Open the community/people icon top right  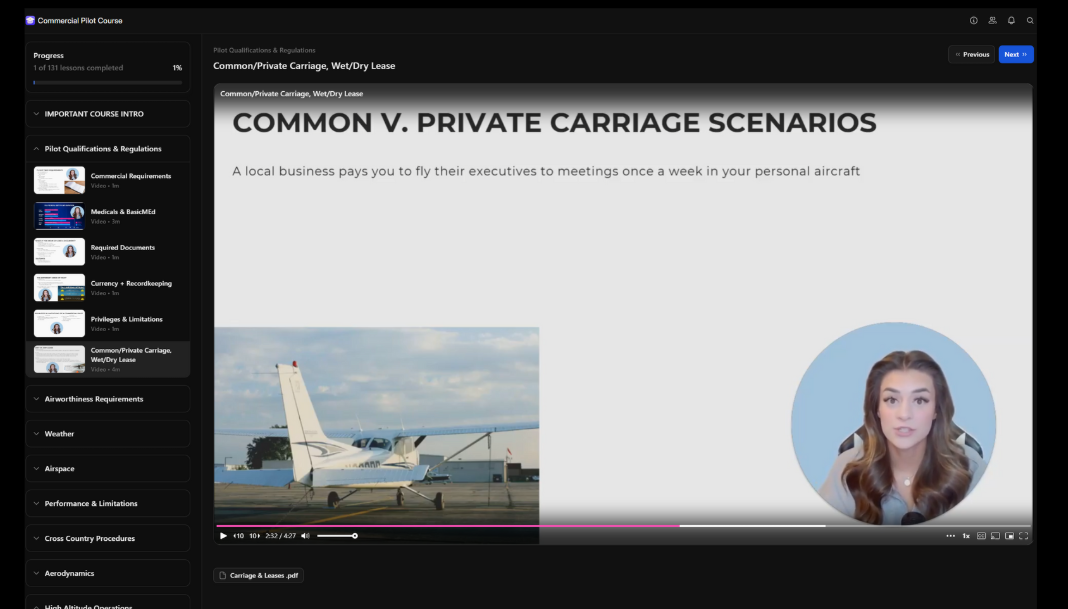click(x=992, y=19)
